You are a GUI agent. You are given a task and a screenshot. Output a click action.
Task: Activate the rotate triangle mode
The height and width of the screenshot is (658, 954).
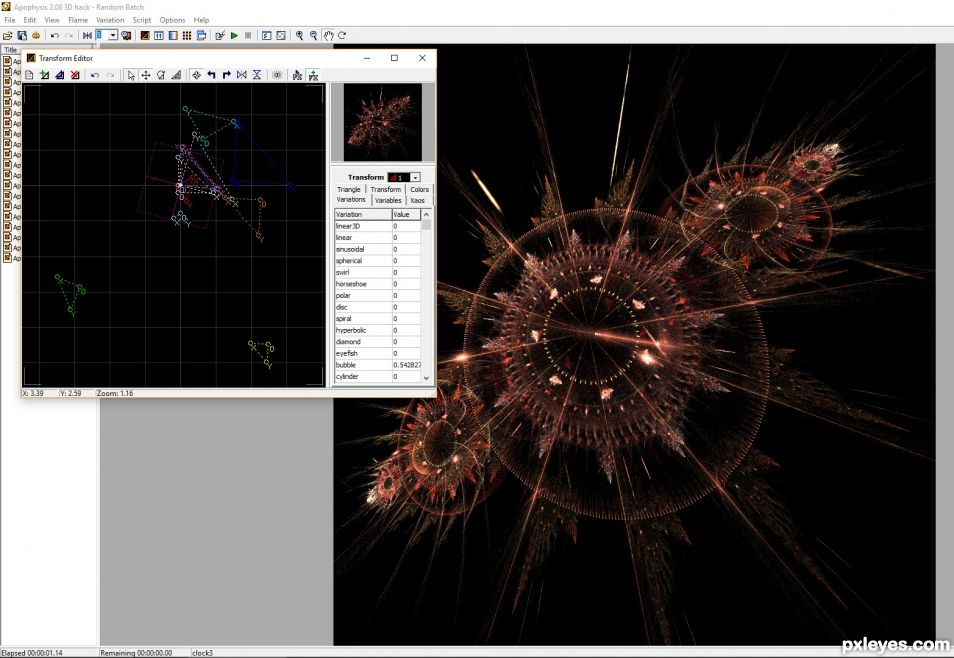(x=161, y=75)
